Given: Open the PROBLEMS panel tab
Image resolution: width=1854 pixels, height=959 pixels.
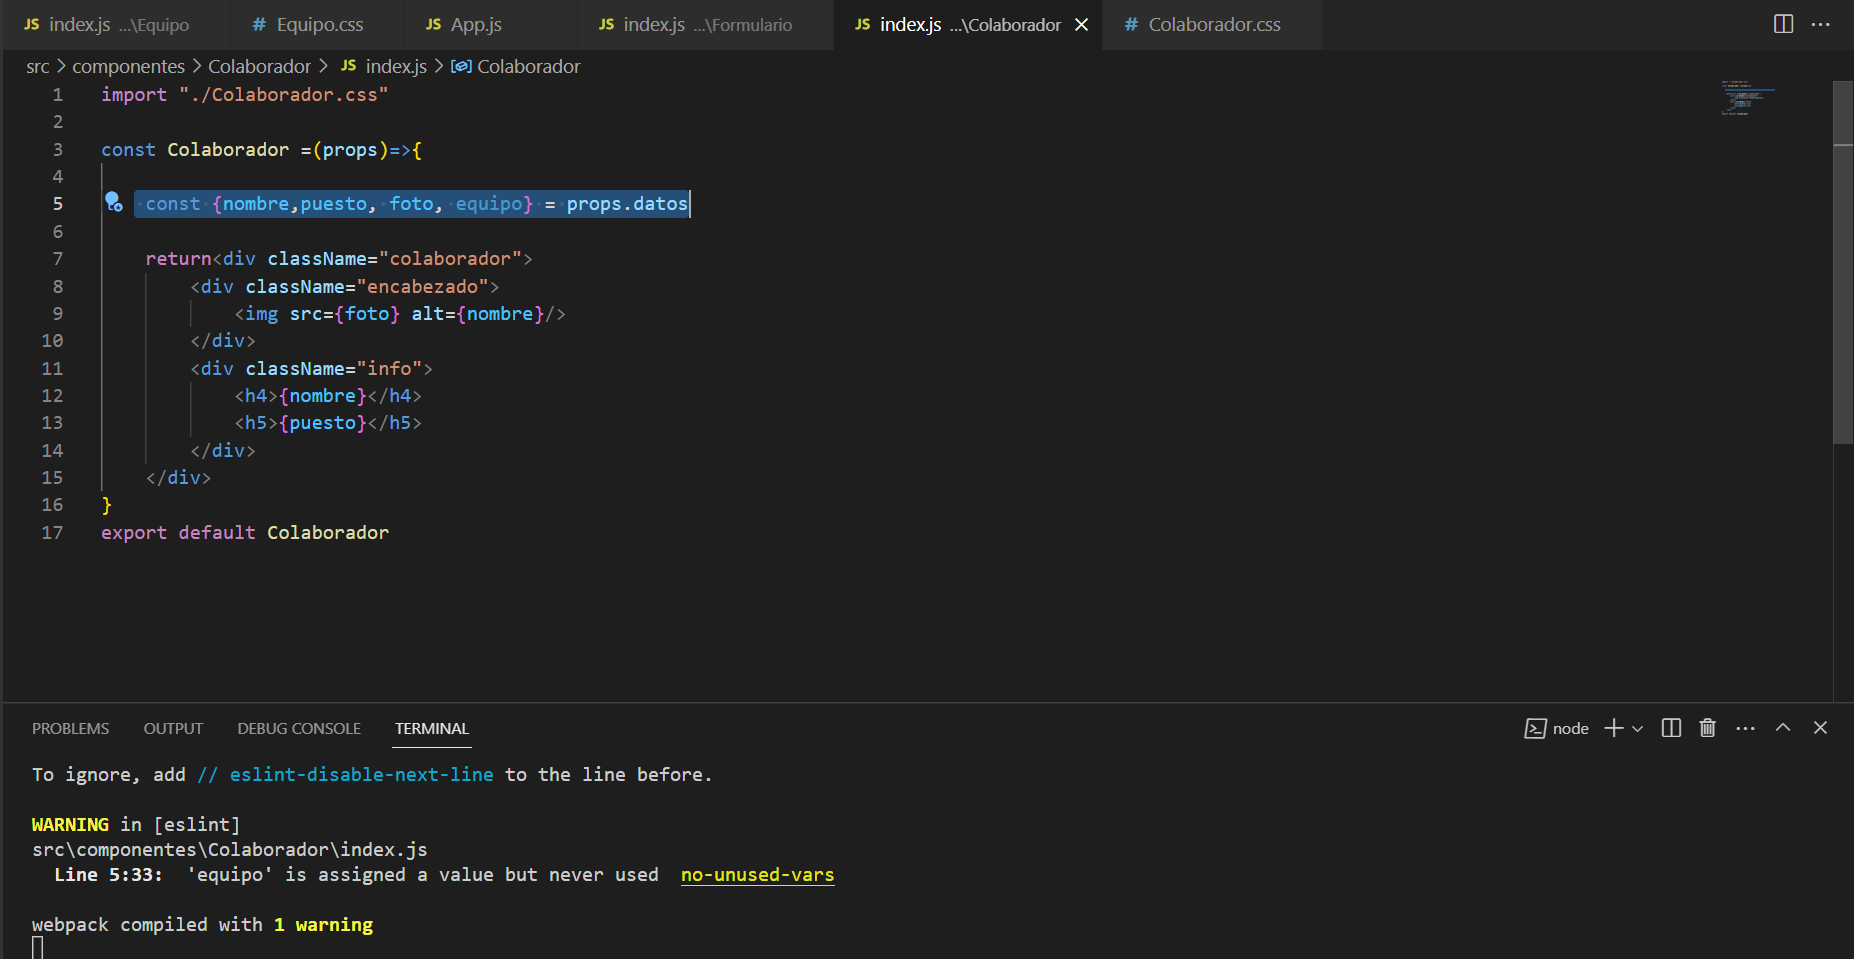Looking at the screenshot, I should (x=70, y=729).
